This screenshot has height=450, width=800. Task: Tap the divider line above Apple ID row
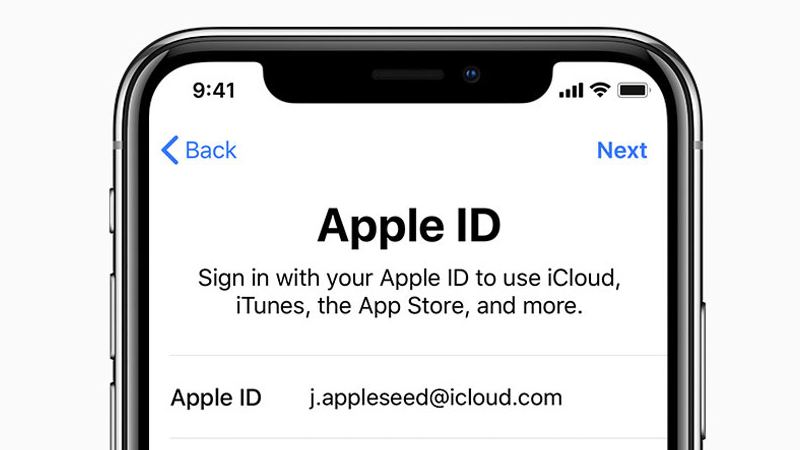(418, 355)
